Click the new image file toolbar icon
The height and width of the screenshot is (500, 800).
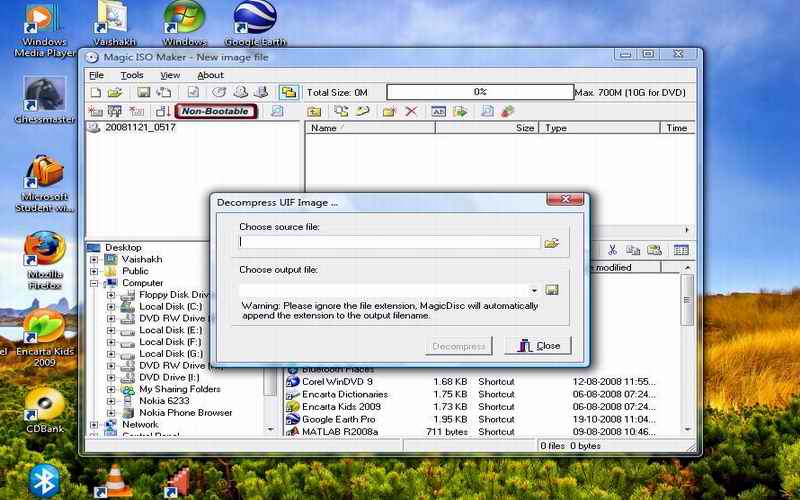(94, 92)
